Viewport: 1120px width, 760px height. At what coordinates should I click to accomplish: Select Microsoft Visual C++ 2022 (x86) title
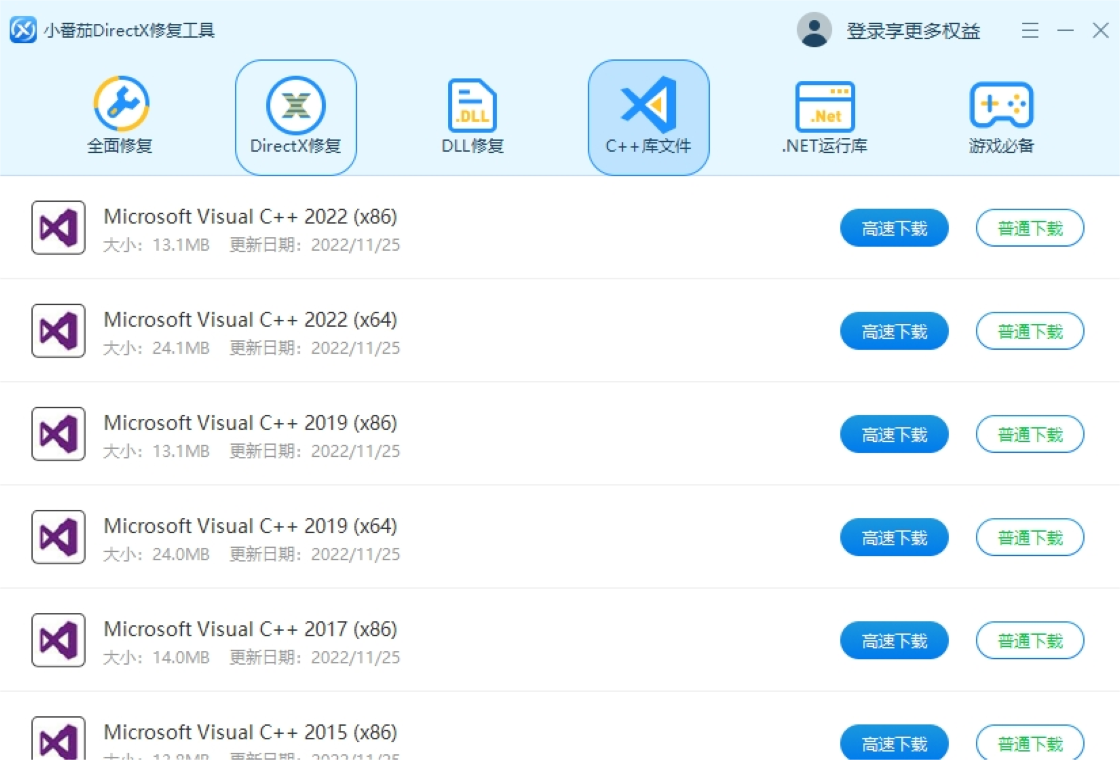250,216
